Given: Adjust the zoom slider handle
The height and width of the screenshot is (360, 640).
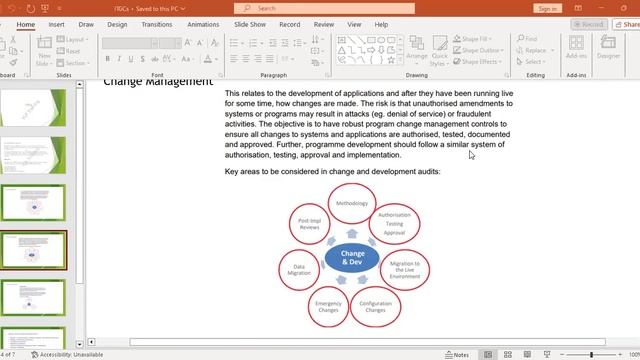Looking at the screenshot, I should [591, 355].
